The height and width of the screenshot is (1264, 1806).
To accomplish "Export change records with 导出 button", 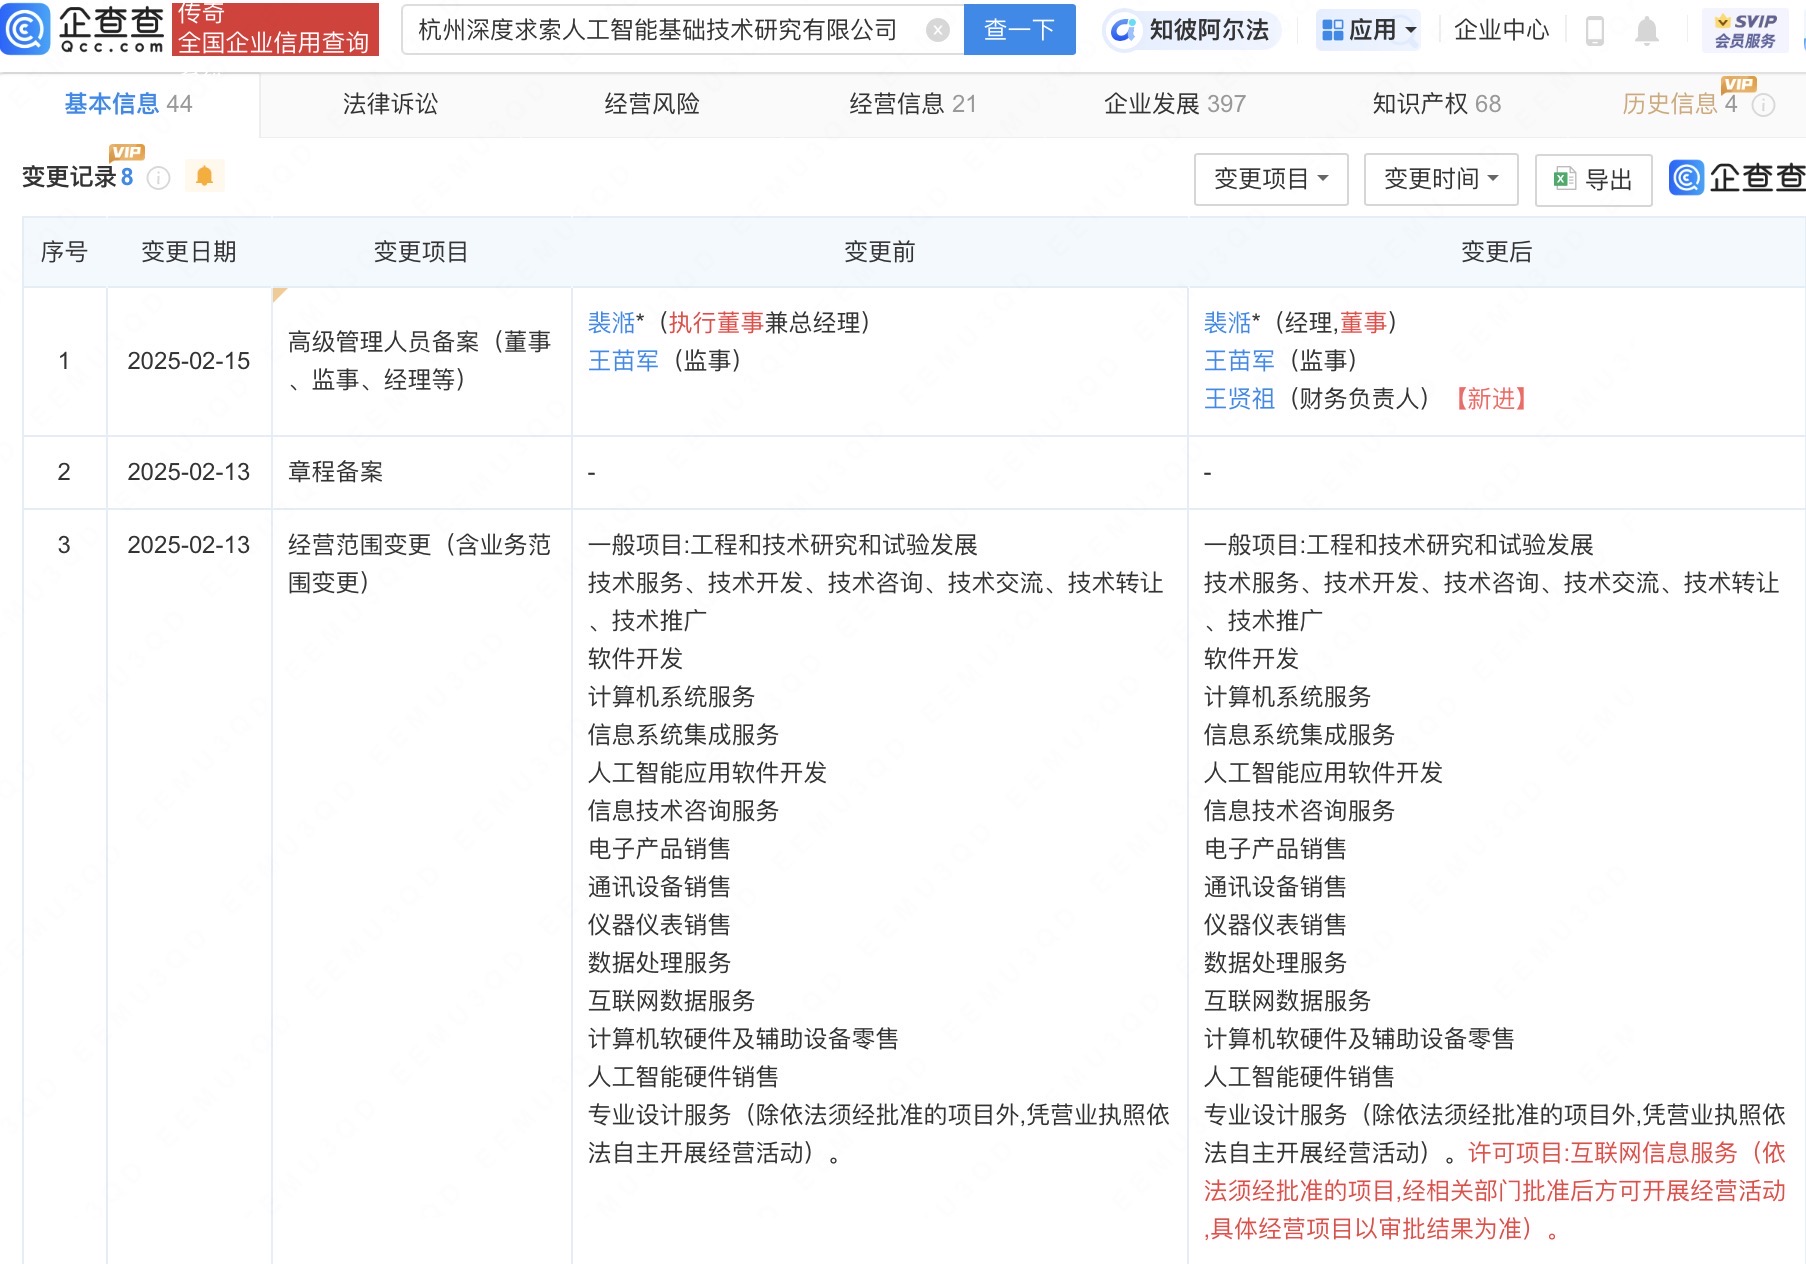I will [1593, 180].
